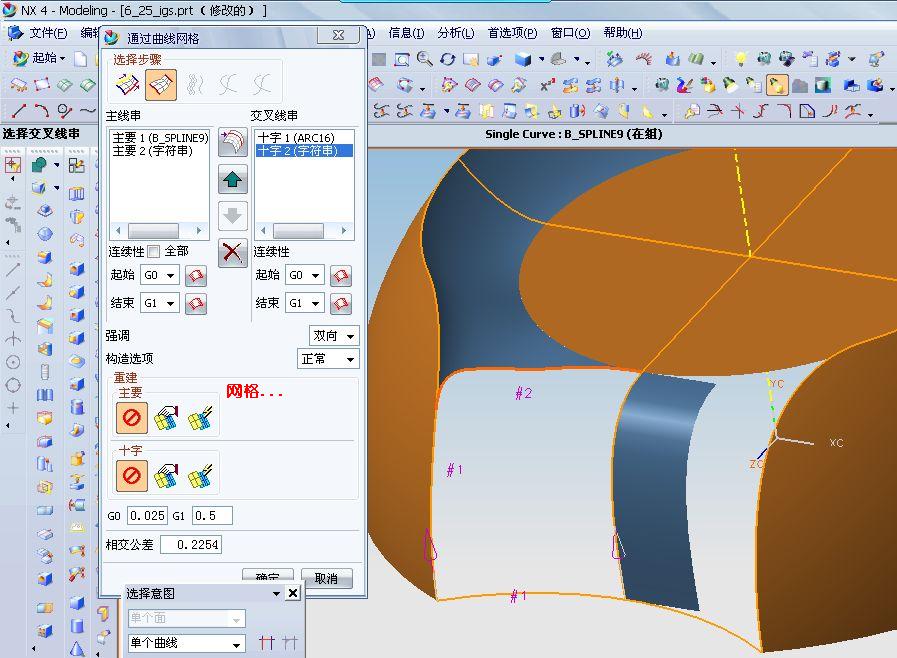Screen dimensions: 897x658
Task: Click the zoom magnifier toolbar icon
Action: [424, 58]
